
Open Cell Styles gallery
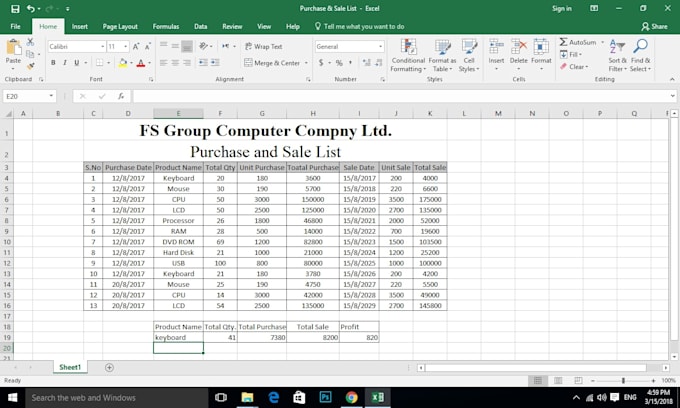click(469, 55)
